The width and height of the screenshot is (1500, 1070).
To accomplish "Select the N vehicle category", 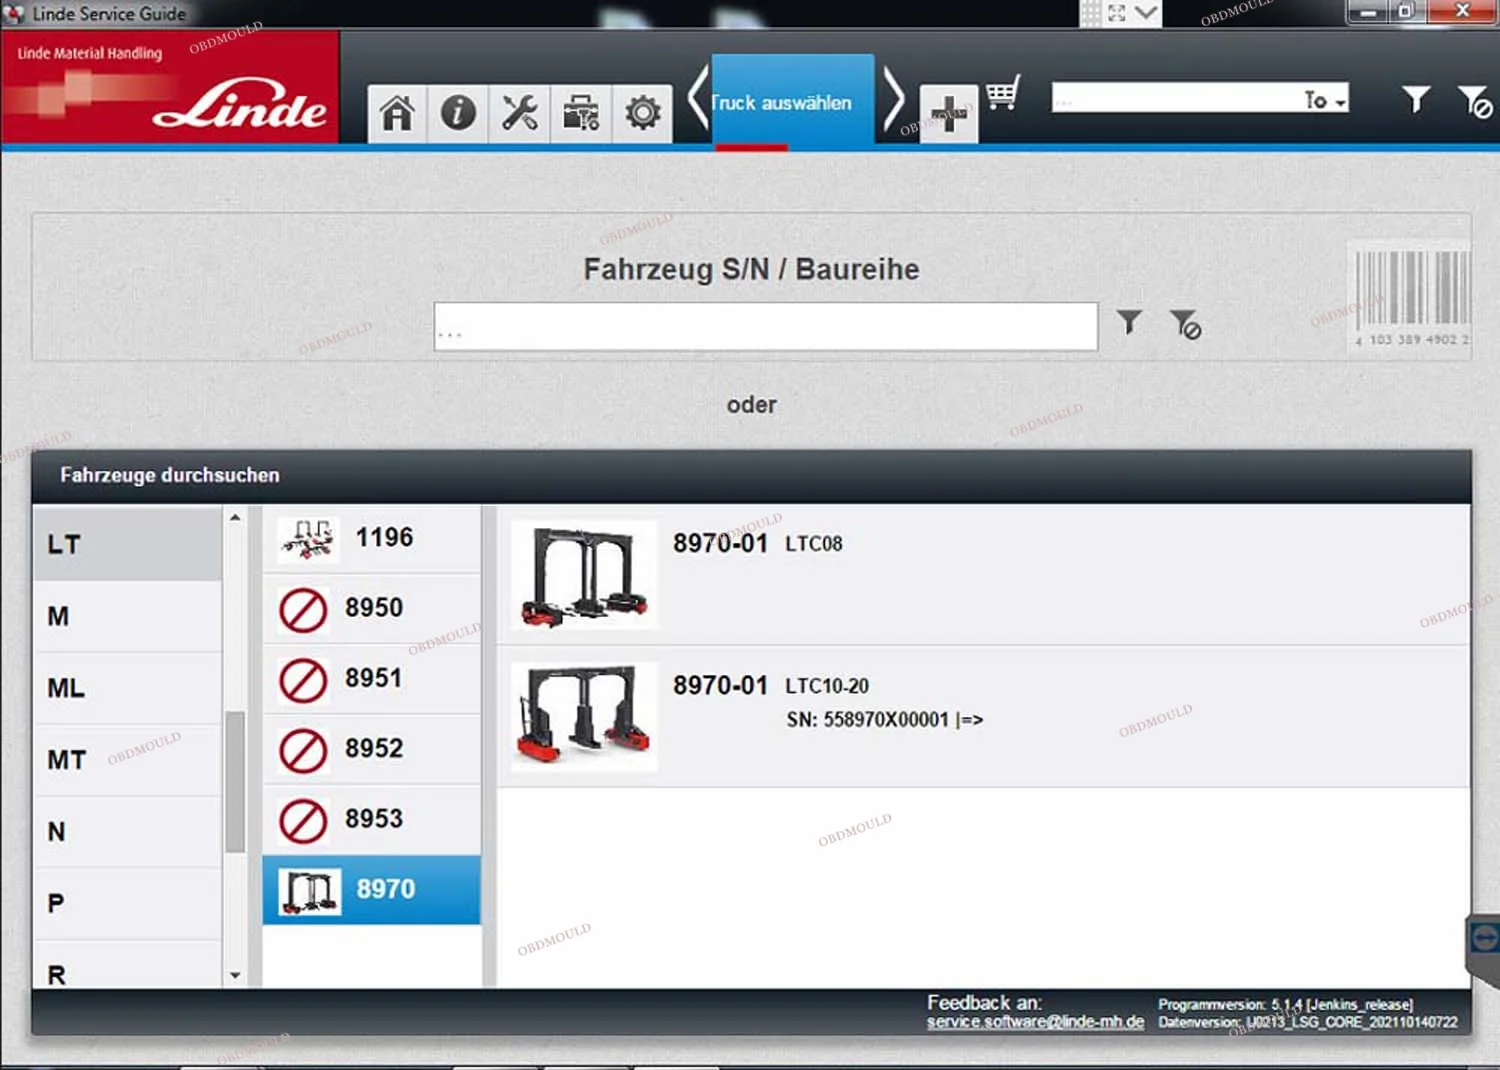I will (x=127, y=832).
